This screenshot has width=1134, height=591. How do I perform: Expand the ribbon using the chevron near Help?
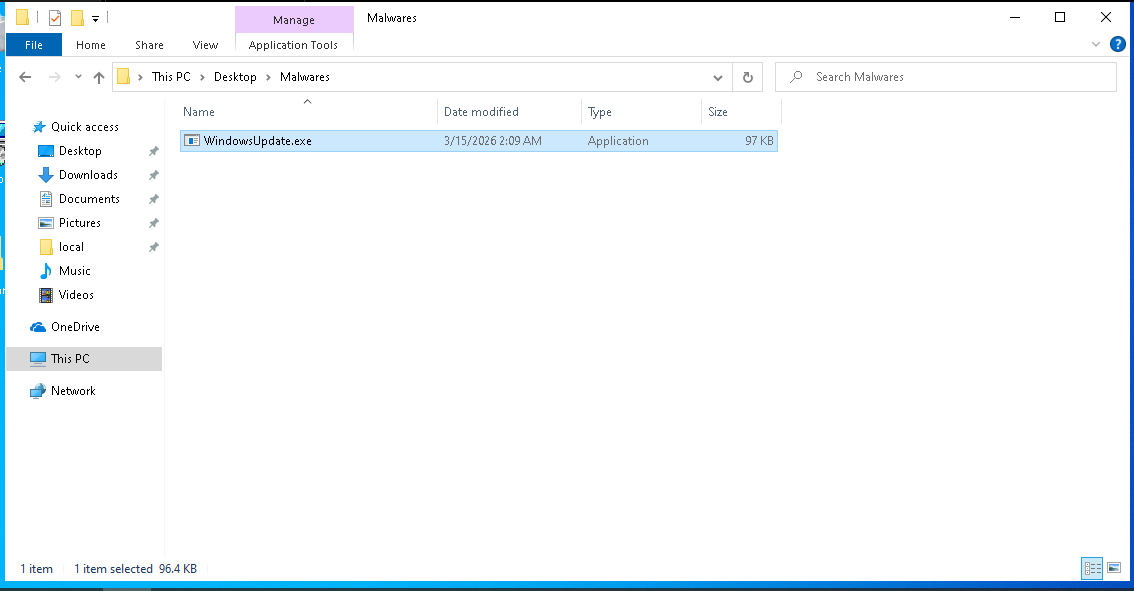[1096, 44]
